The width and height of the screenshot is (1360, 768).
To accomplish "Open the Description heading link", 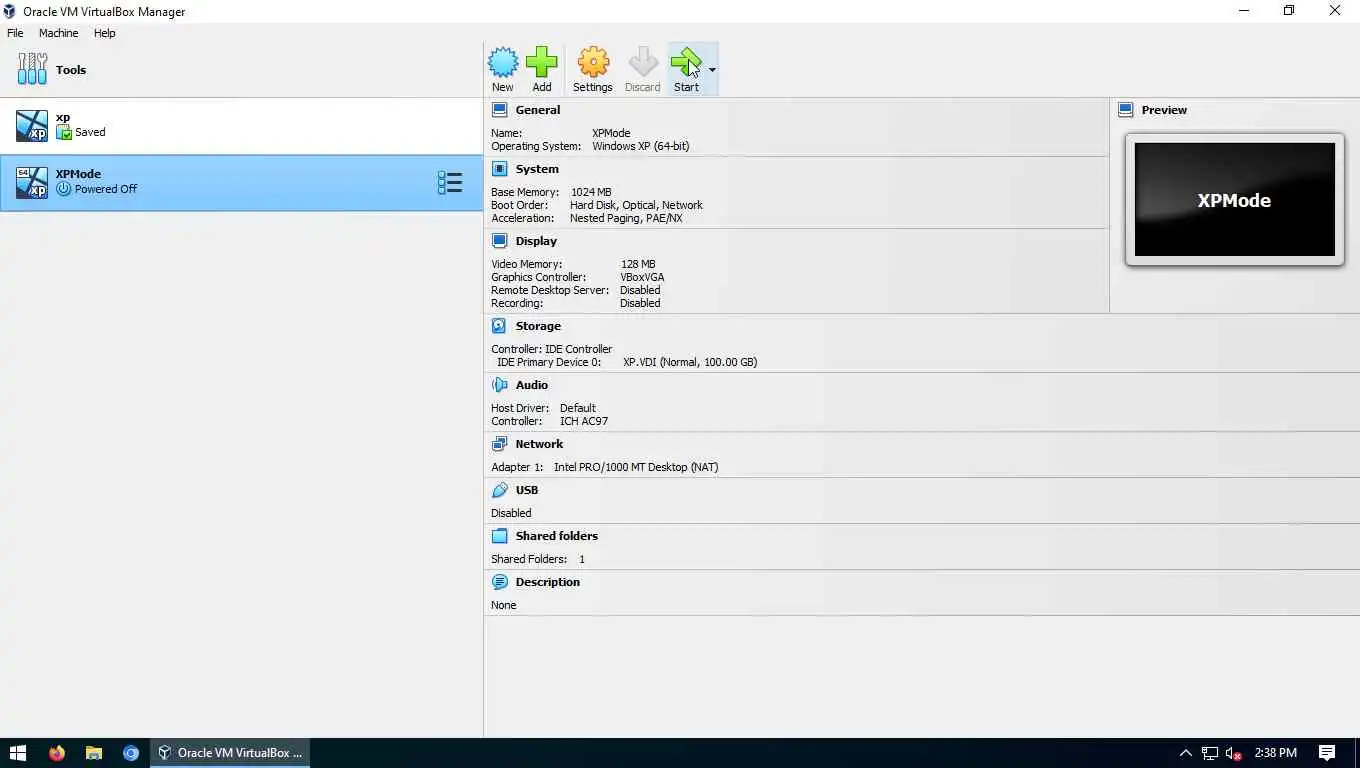I will tap(548, 582).
